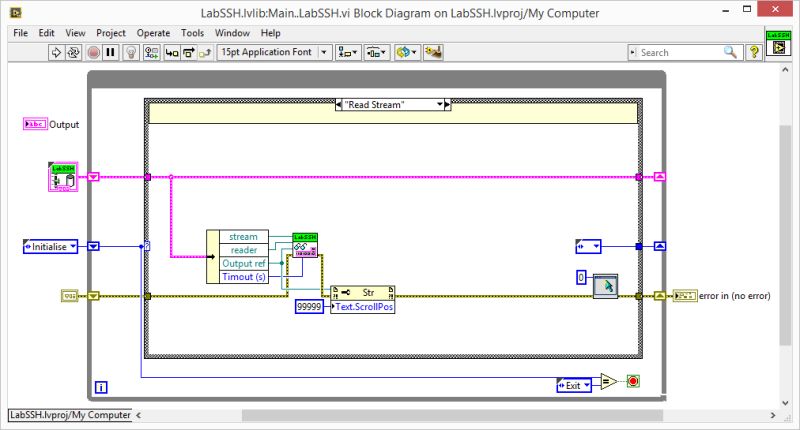Click the pink left shift register
The width and height of the screenshot is (800, 430).
coord(93,177)
